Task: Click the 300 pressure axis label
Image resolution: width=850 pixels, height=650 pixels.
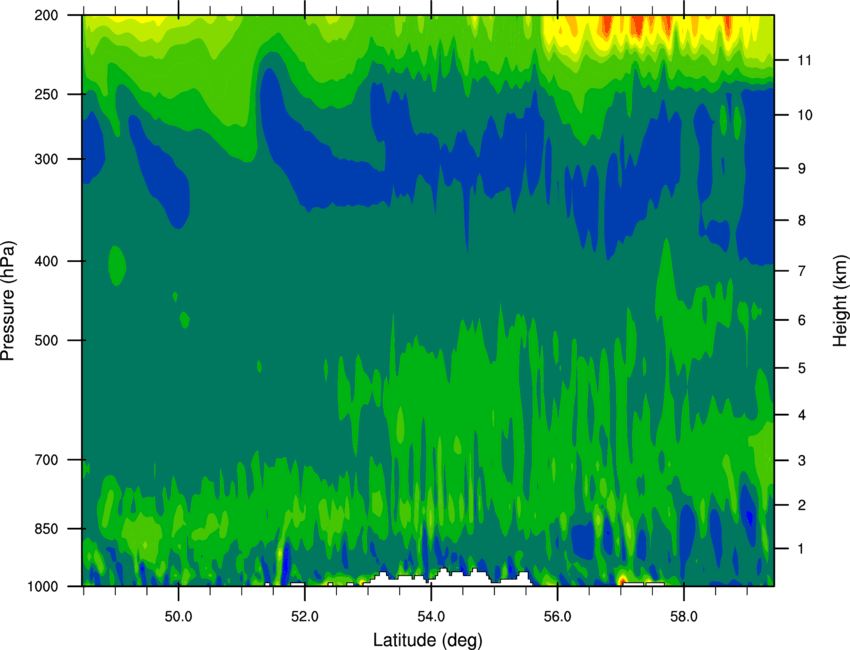Action: tap(47, 159)
